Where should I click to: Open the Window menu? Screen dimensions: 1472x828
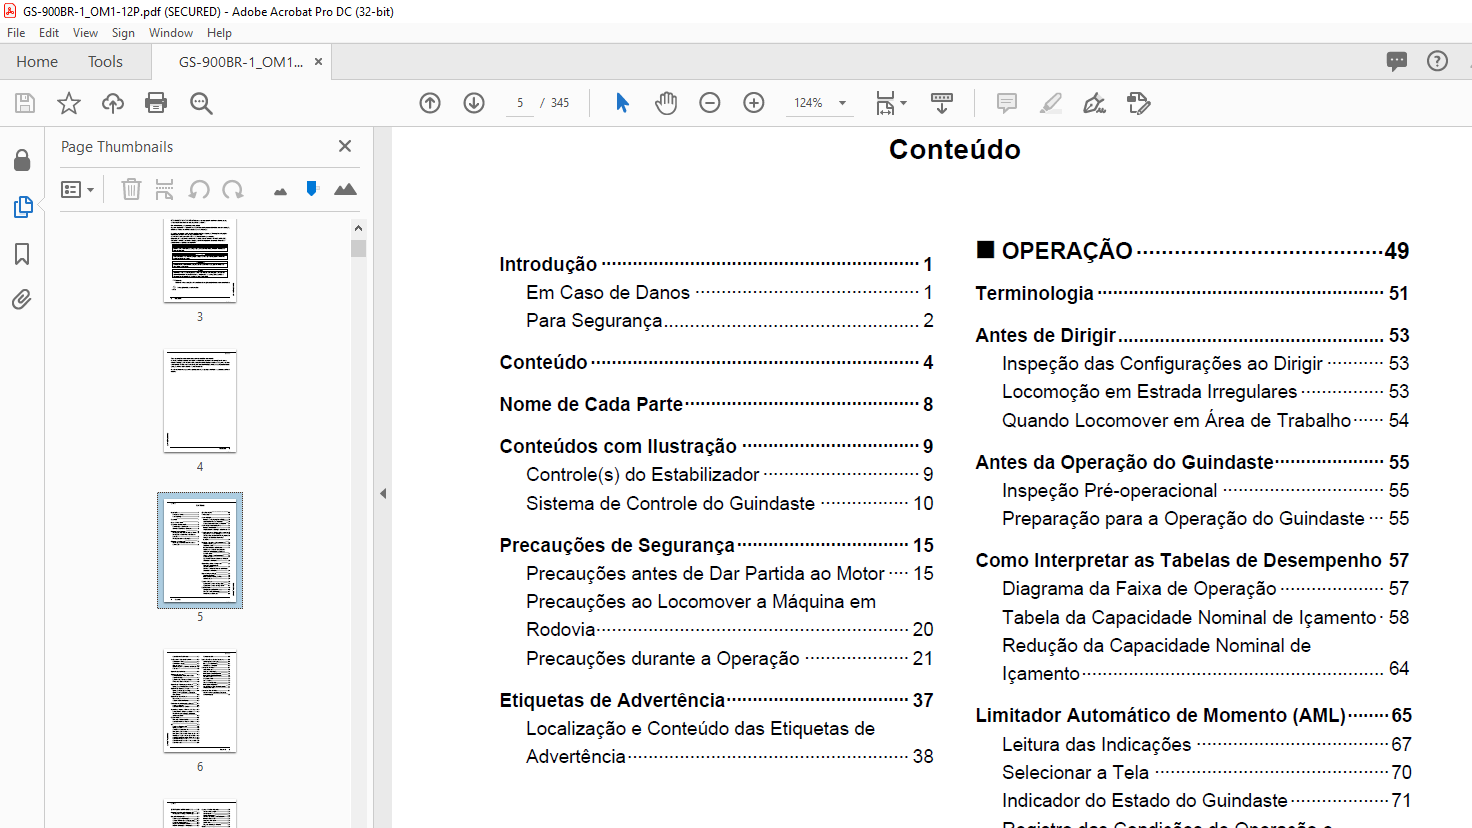[171, 33]
